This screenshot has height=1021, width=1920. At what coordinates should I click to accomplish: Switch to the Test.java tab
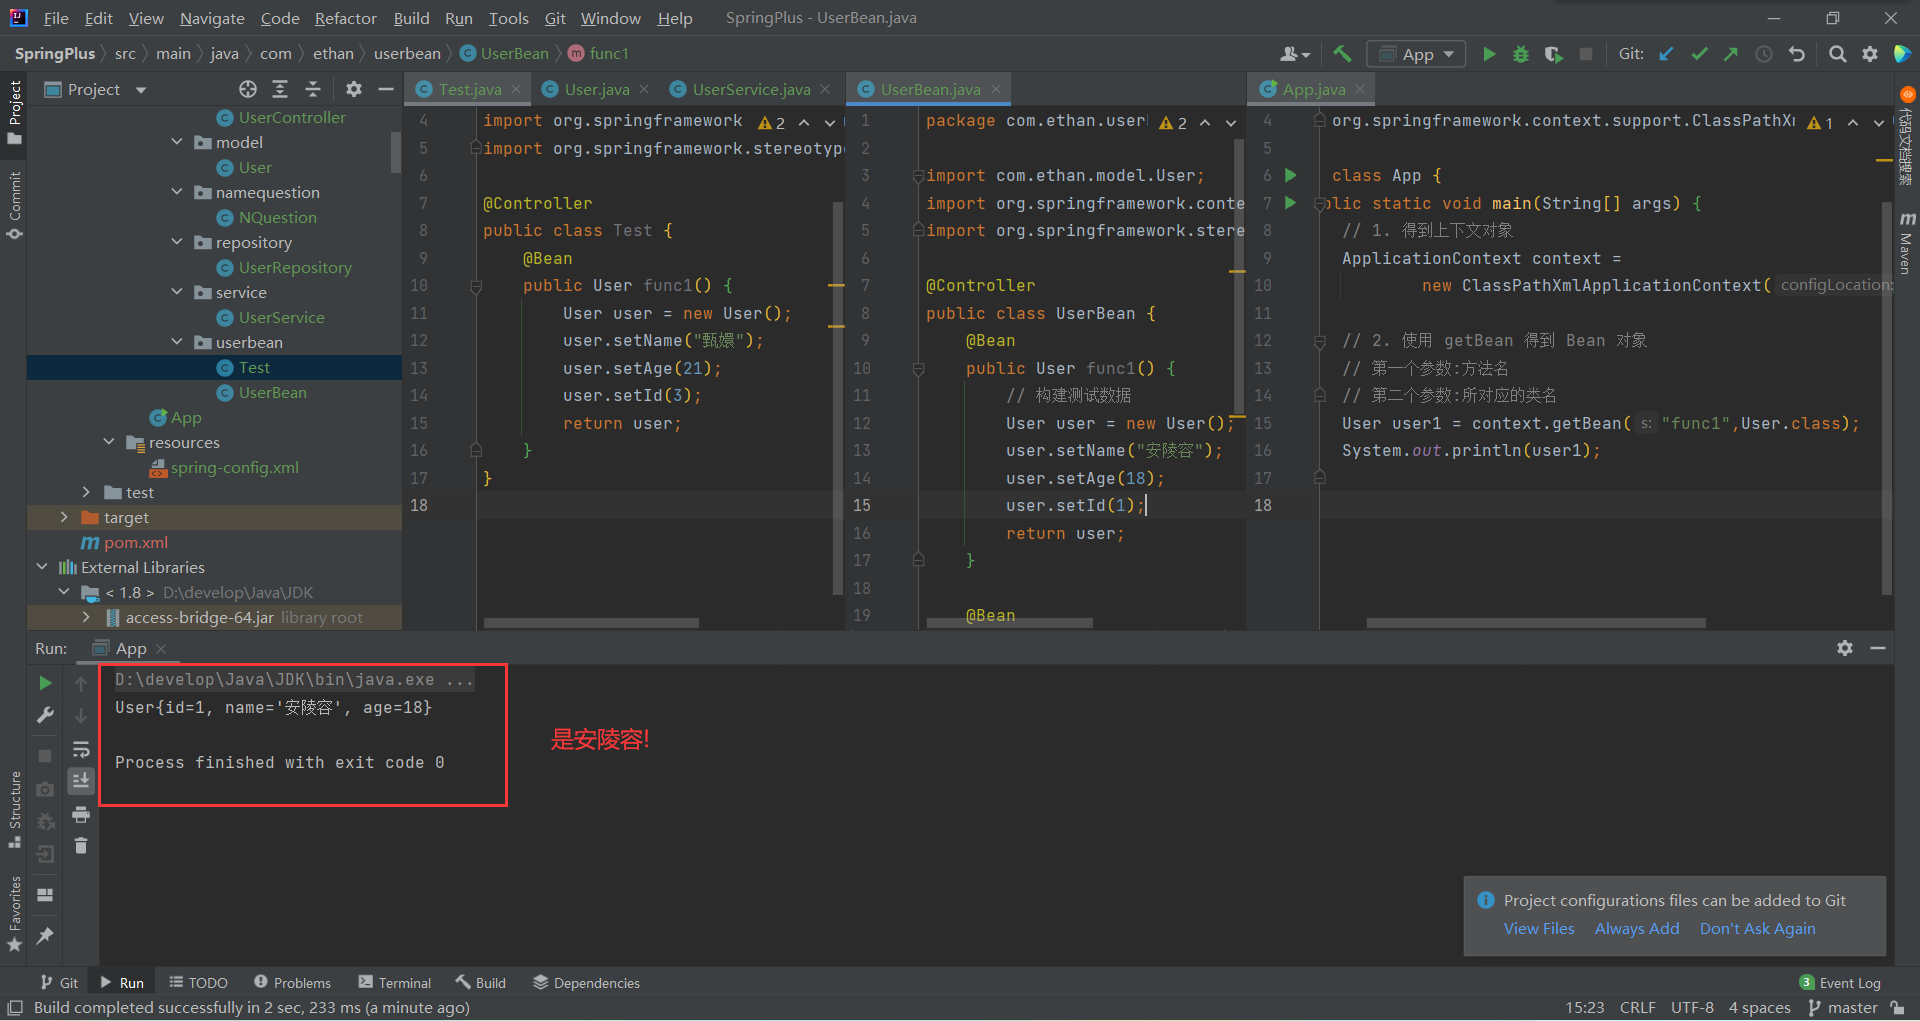click(x=468, y=89)
